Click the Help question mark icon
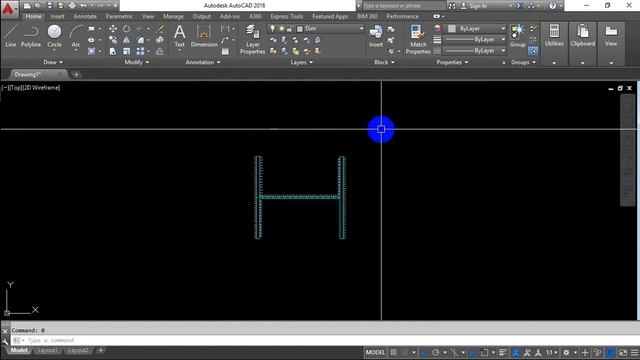This screenshot has width=640, height=360. click(552, 6)
